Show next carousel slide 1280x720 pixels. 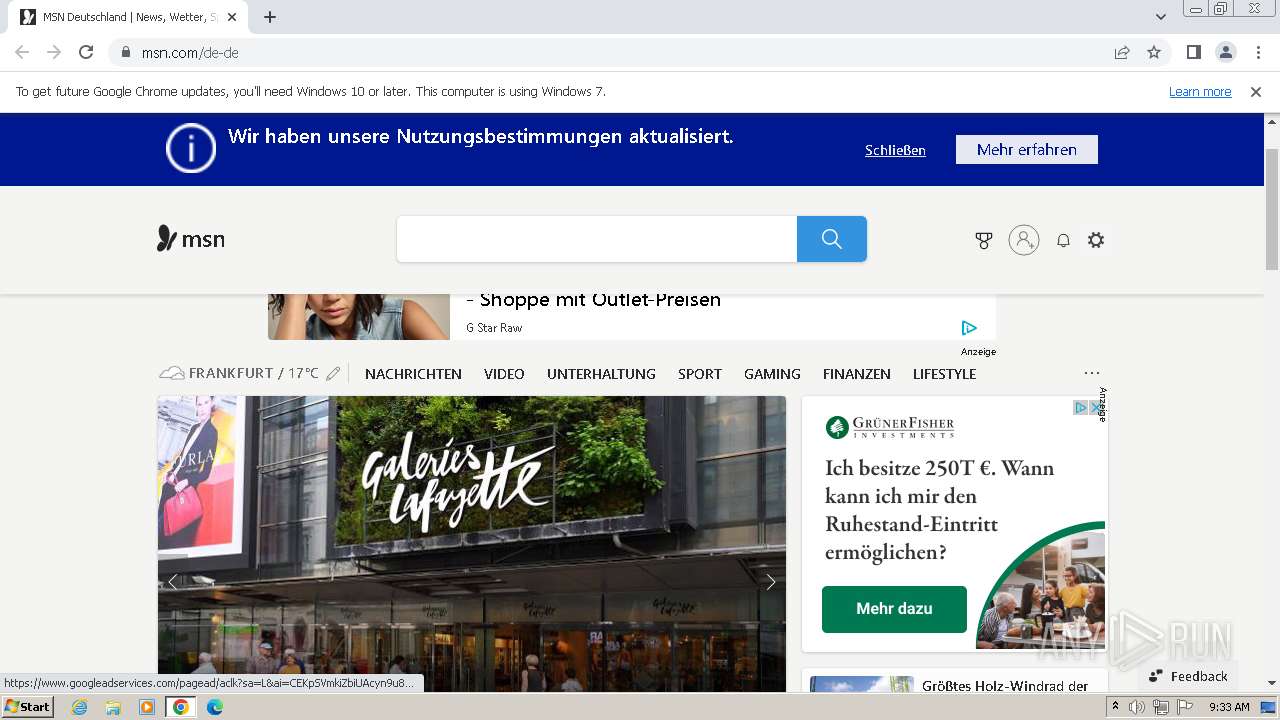pyautogui.click(x=771, y=582)
